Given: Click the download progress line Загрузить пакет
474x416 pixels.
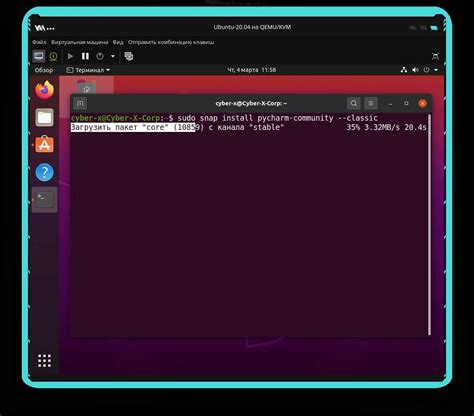Looking at the screenshot, I should [x=177, y=127].
